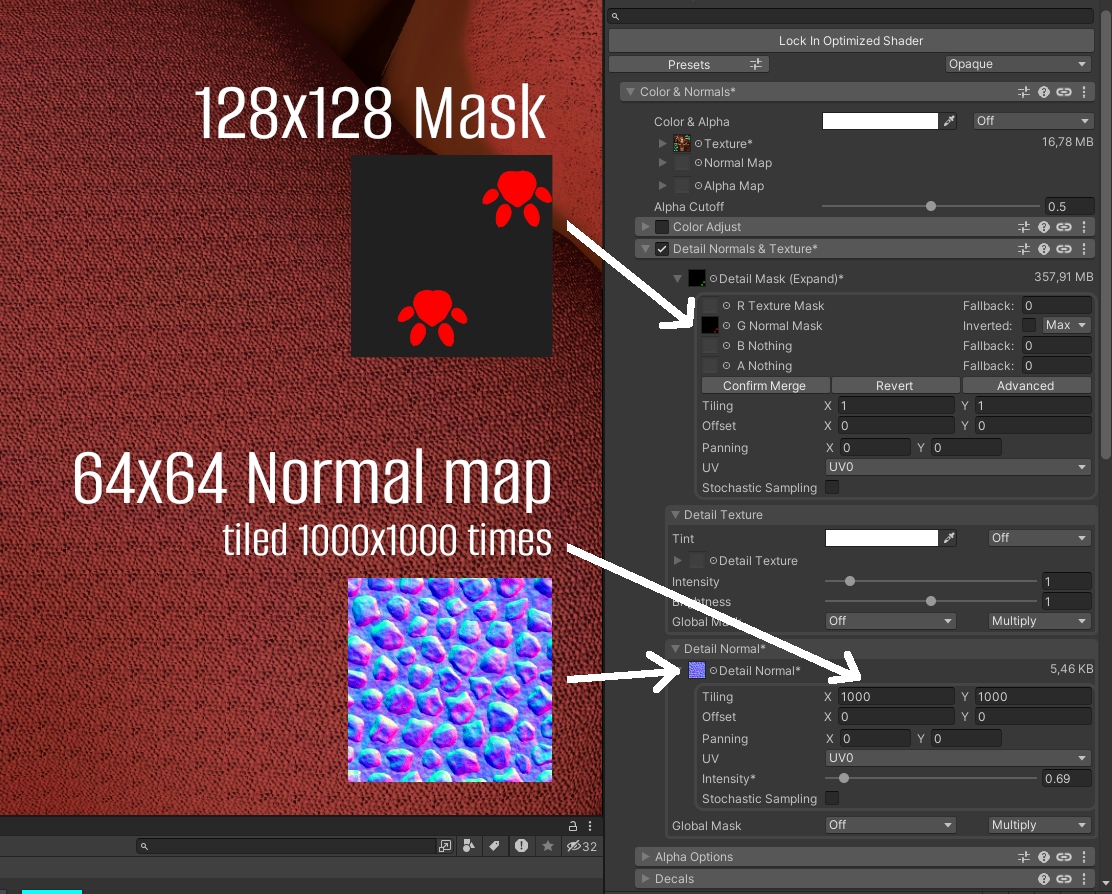Screen dimensions: 1112x894
Task: Open presets icon on Detail Normals & Texture header
Action: [x=1024, y=249]
